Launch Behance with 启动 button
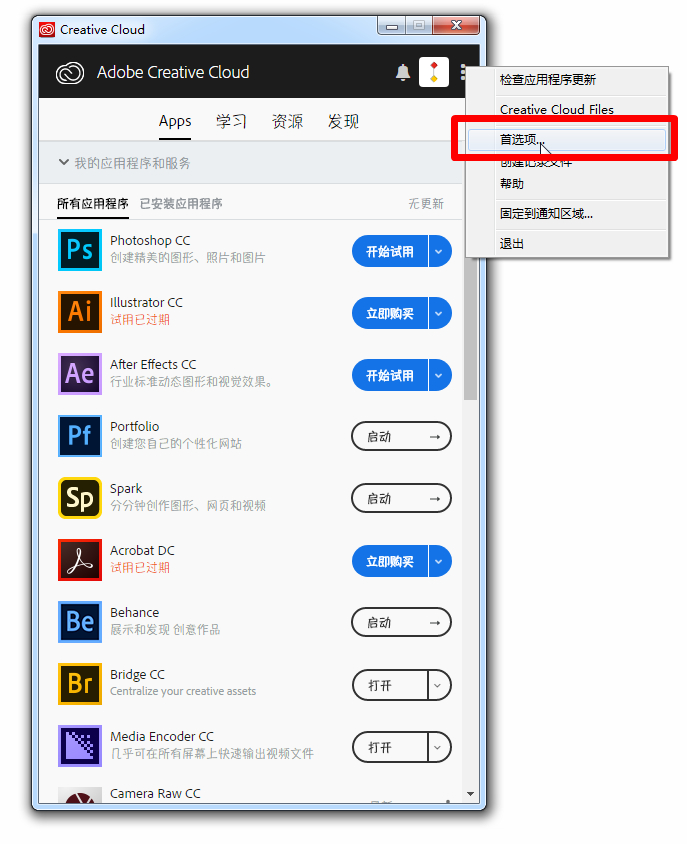Image resolution: width=687 pixels, height=844 pixels. point(401,623)
